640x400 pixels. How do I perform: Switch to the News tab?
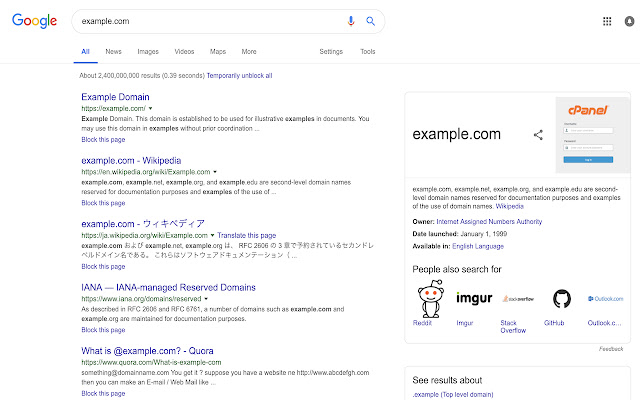(x=113, y=51)
